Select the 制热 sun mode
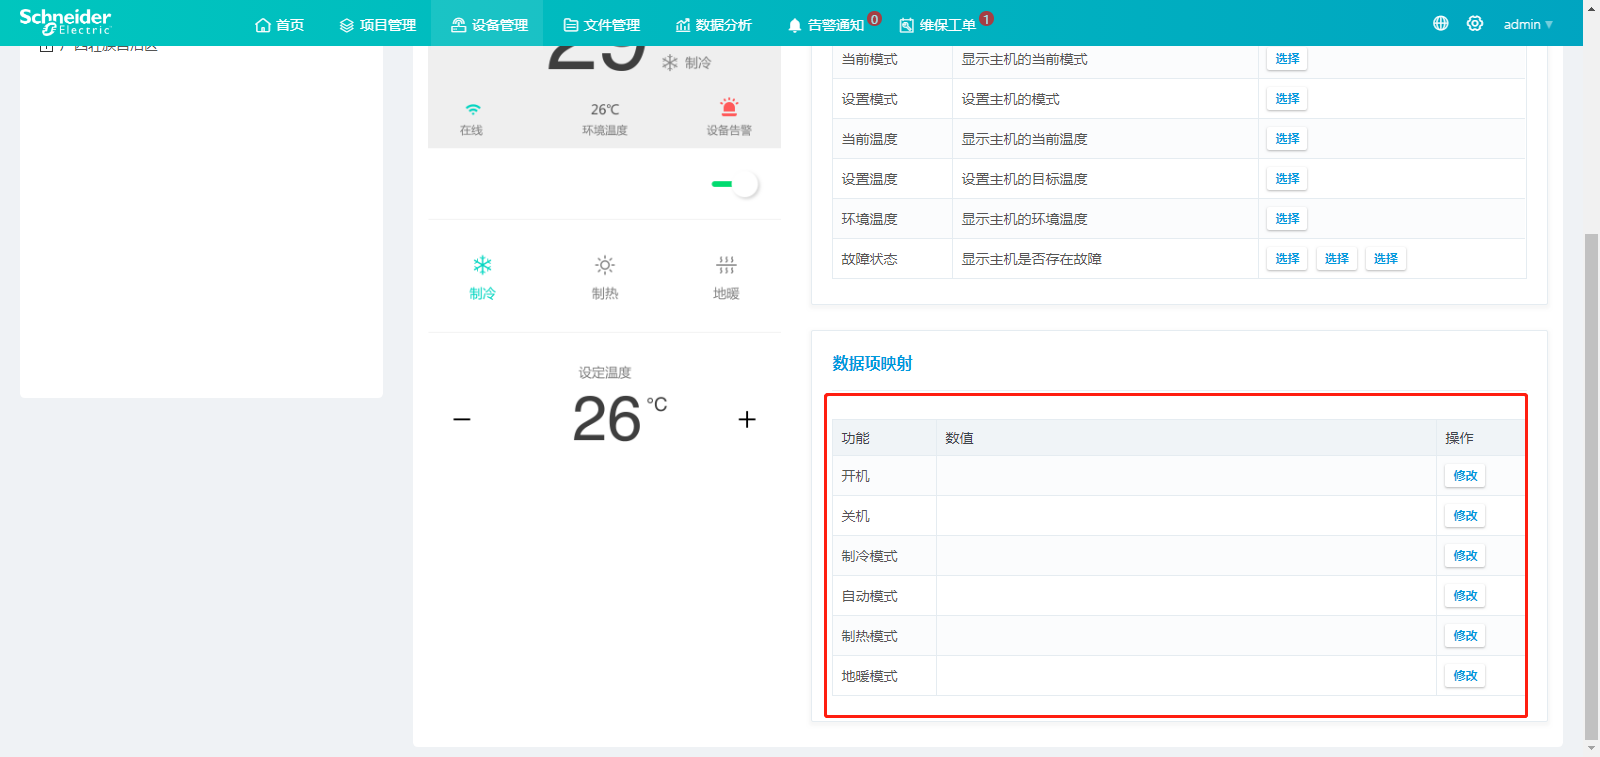The height and width of the screenshot is (757, 1600). [x=604, y=277]
